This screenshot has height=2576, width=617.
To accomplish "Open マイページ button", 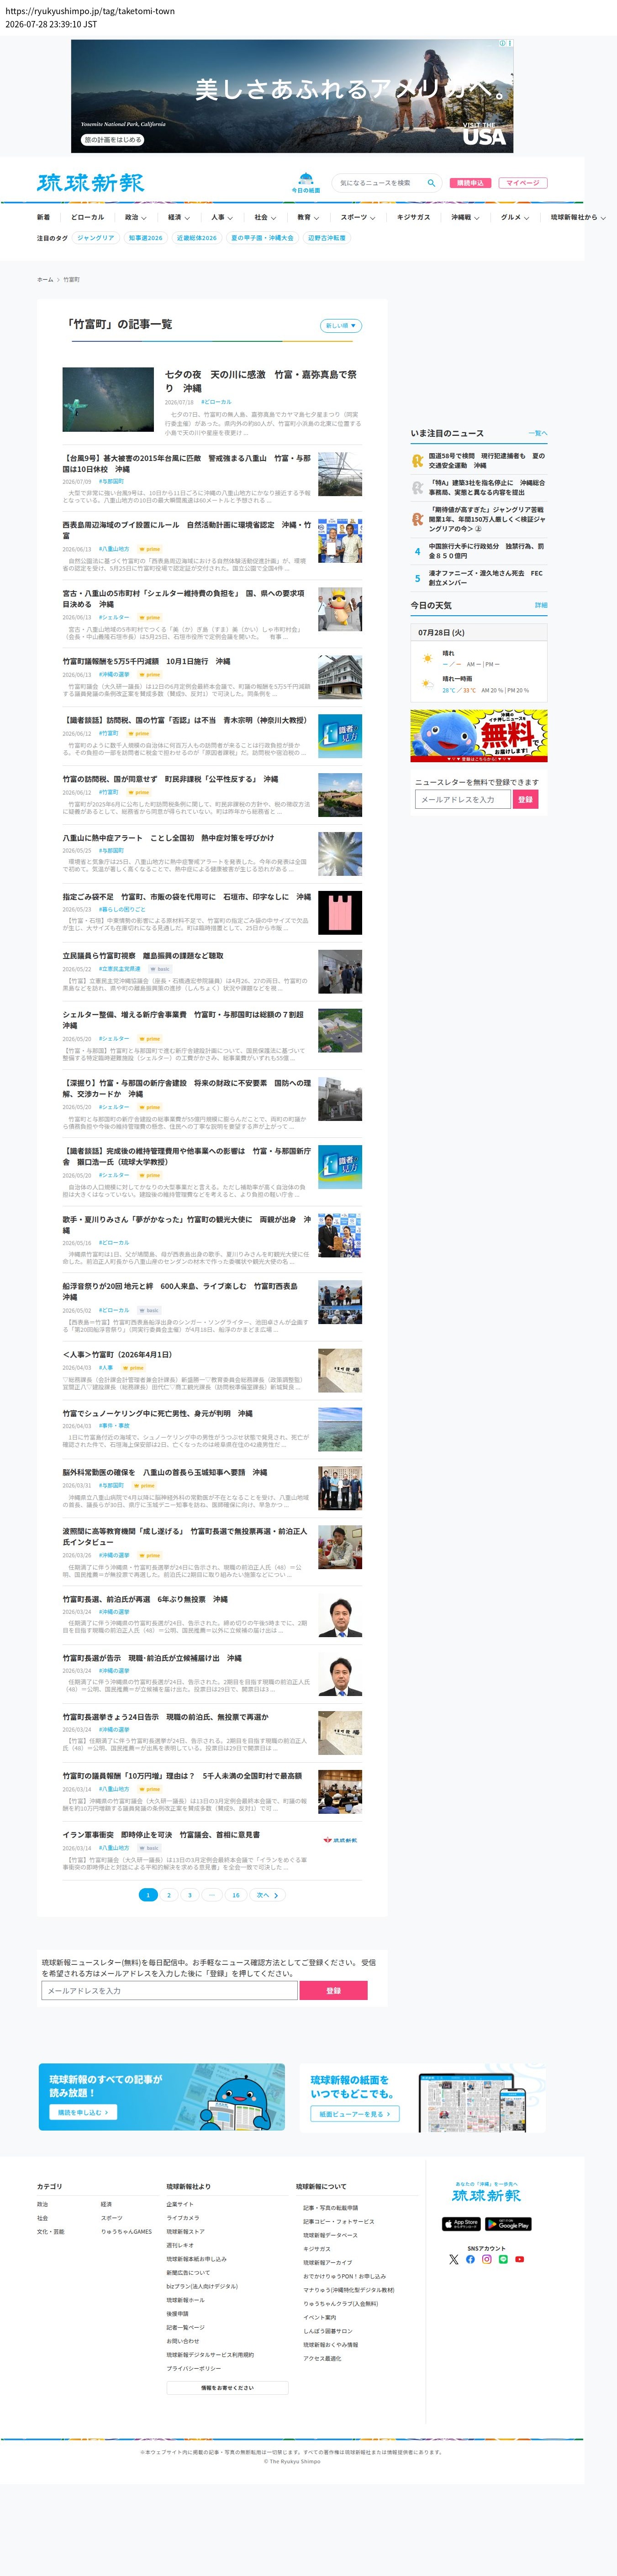I will 522,183.
